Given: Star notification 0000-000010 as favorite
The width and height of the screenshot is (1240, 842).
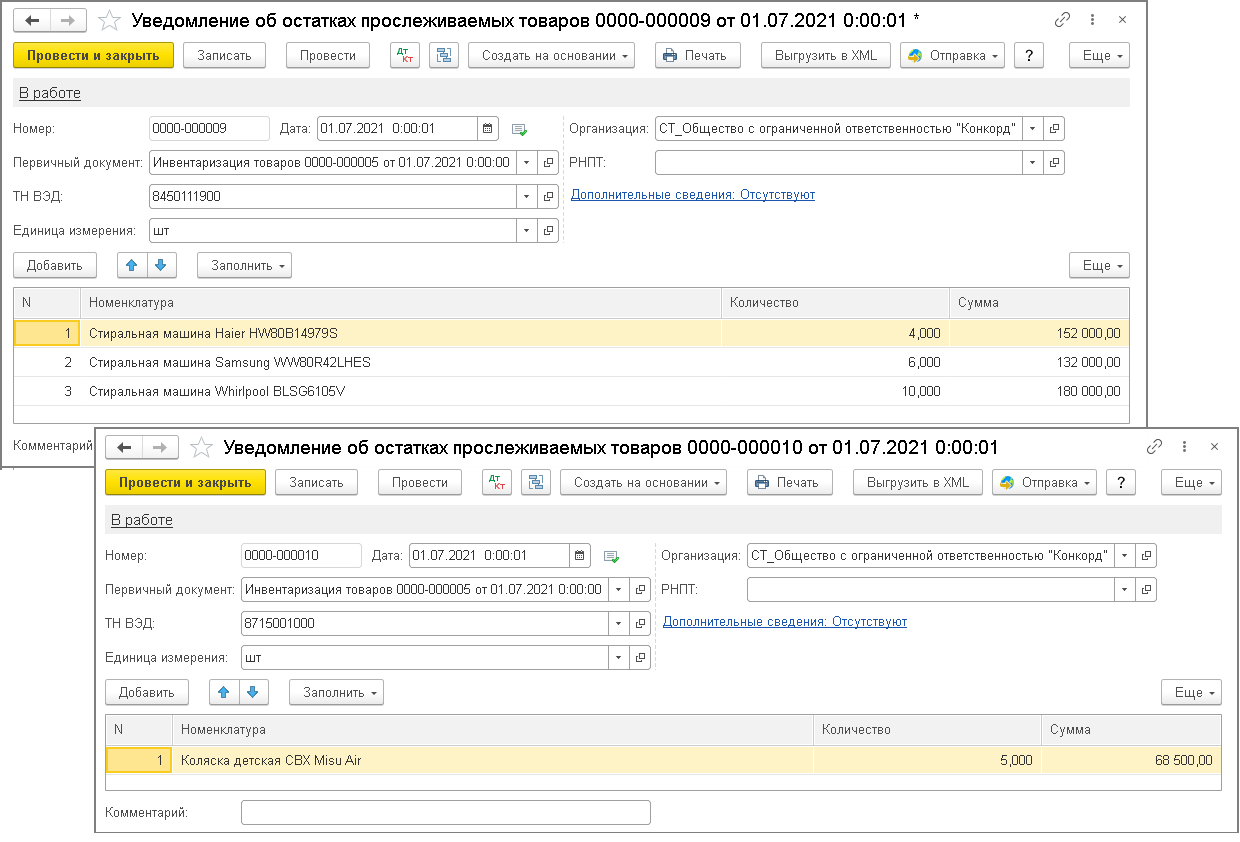Looking at the screenshot, I should (202, 447).
